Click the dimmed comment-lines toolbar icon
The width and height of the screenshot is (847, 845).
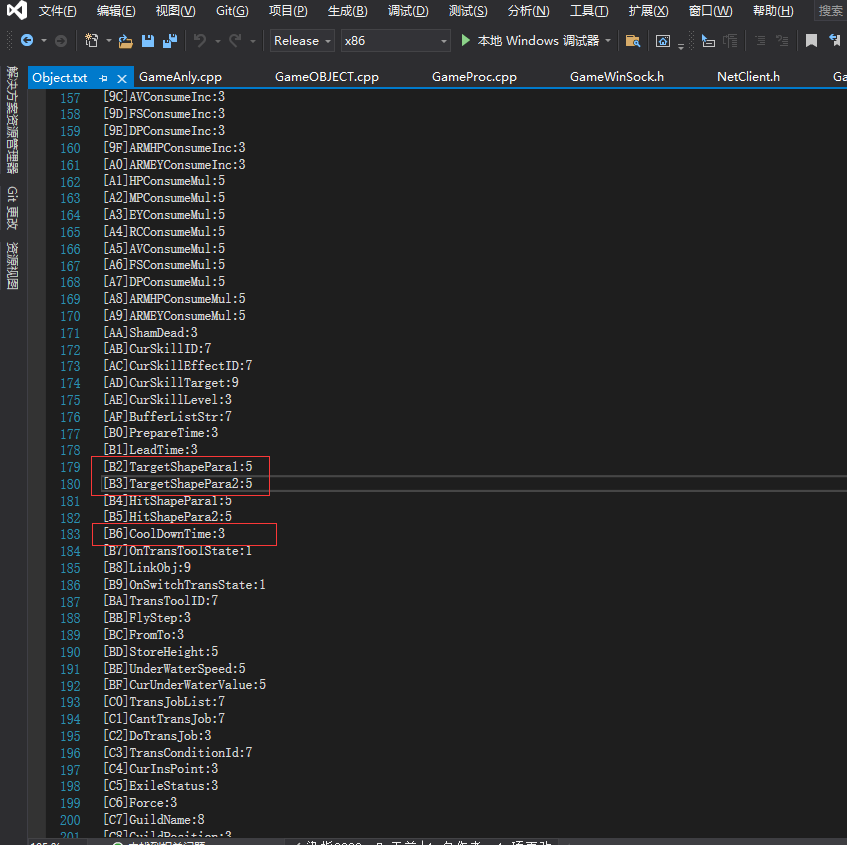pos(730,41)
